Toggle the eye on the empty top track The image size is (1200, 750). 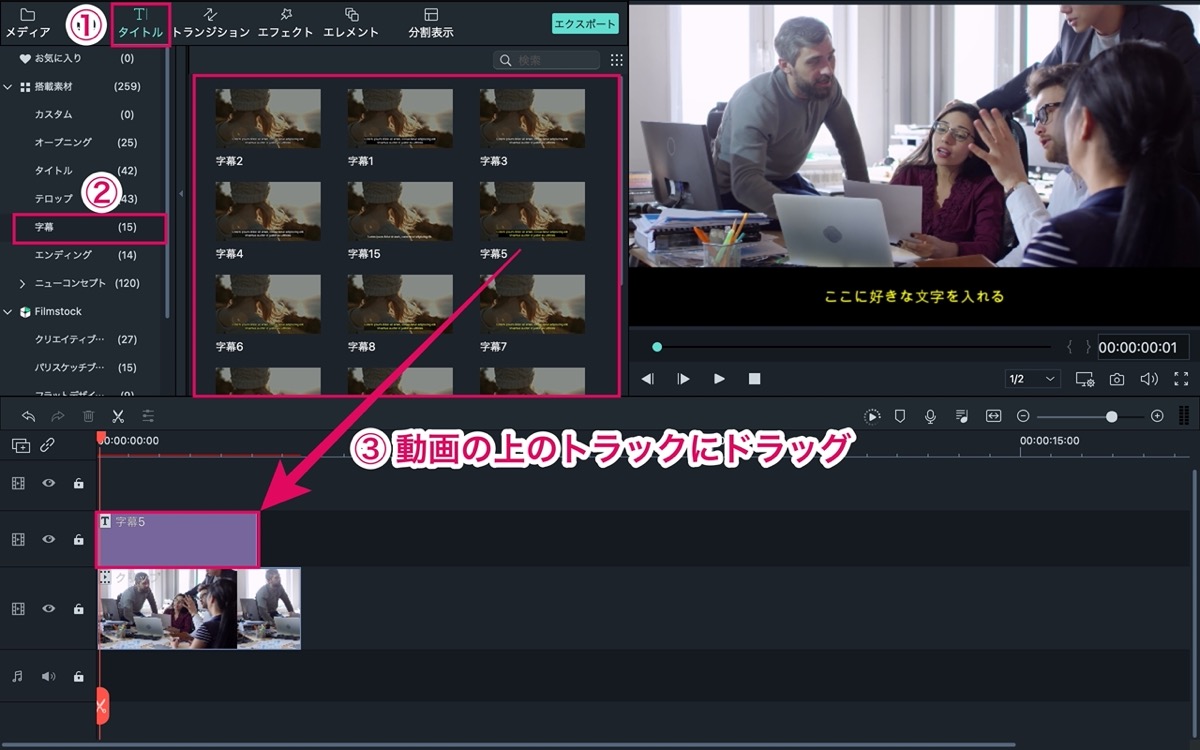(48, 483)
